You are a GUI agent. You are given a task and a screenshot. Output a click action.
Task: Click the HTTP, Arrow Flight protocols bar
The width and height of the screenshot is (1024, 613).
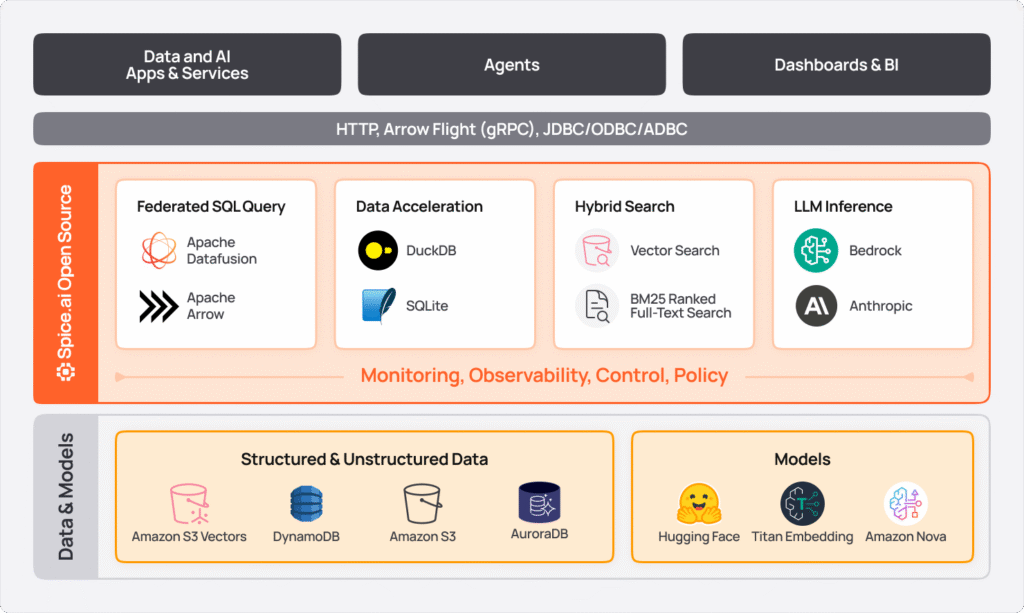511,129
